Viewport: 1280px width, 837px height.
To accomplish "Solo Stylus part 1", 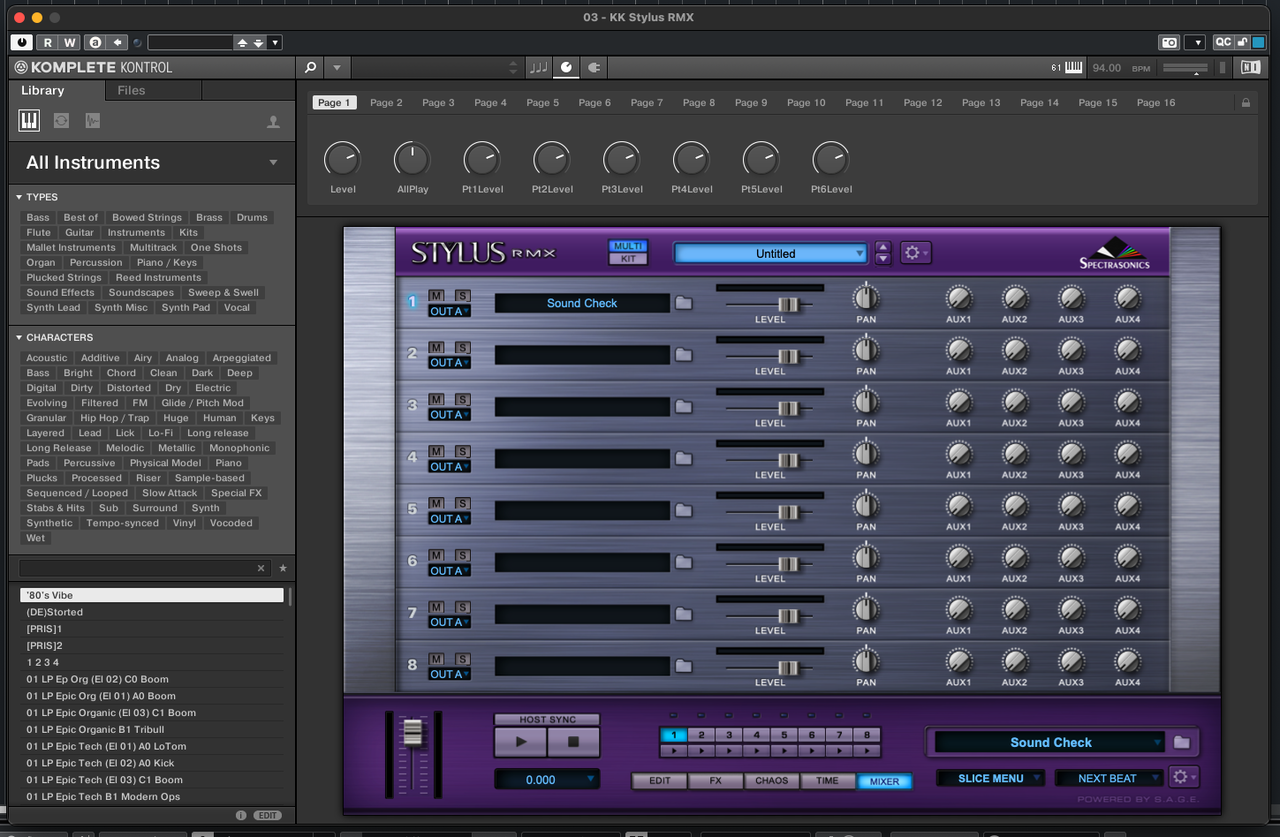I will tap(462, 295).
